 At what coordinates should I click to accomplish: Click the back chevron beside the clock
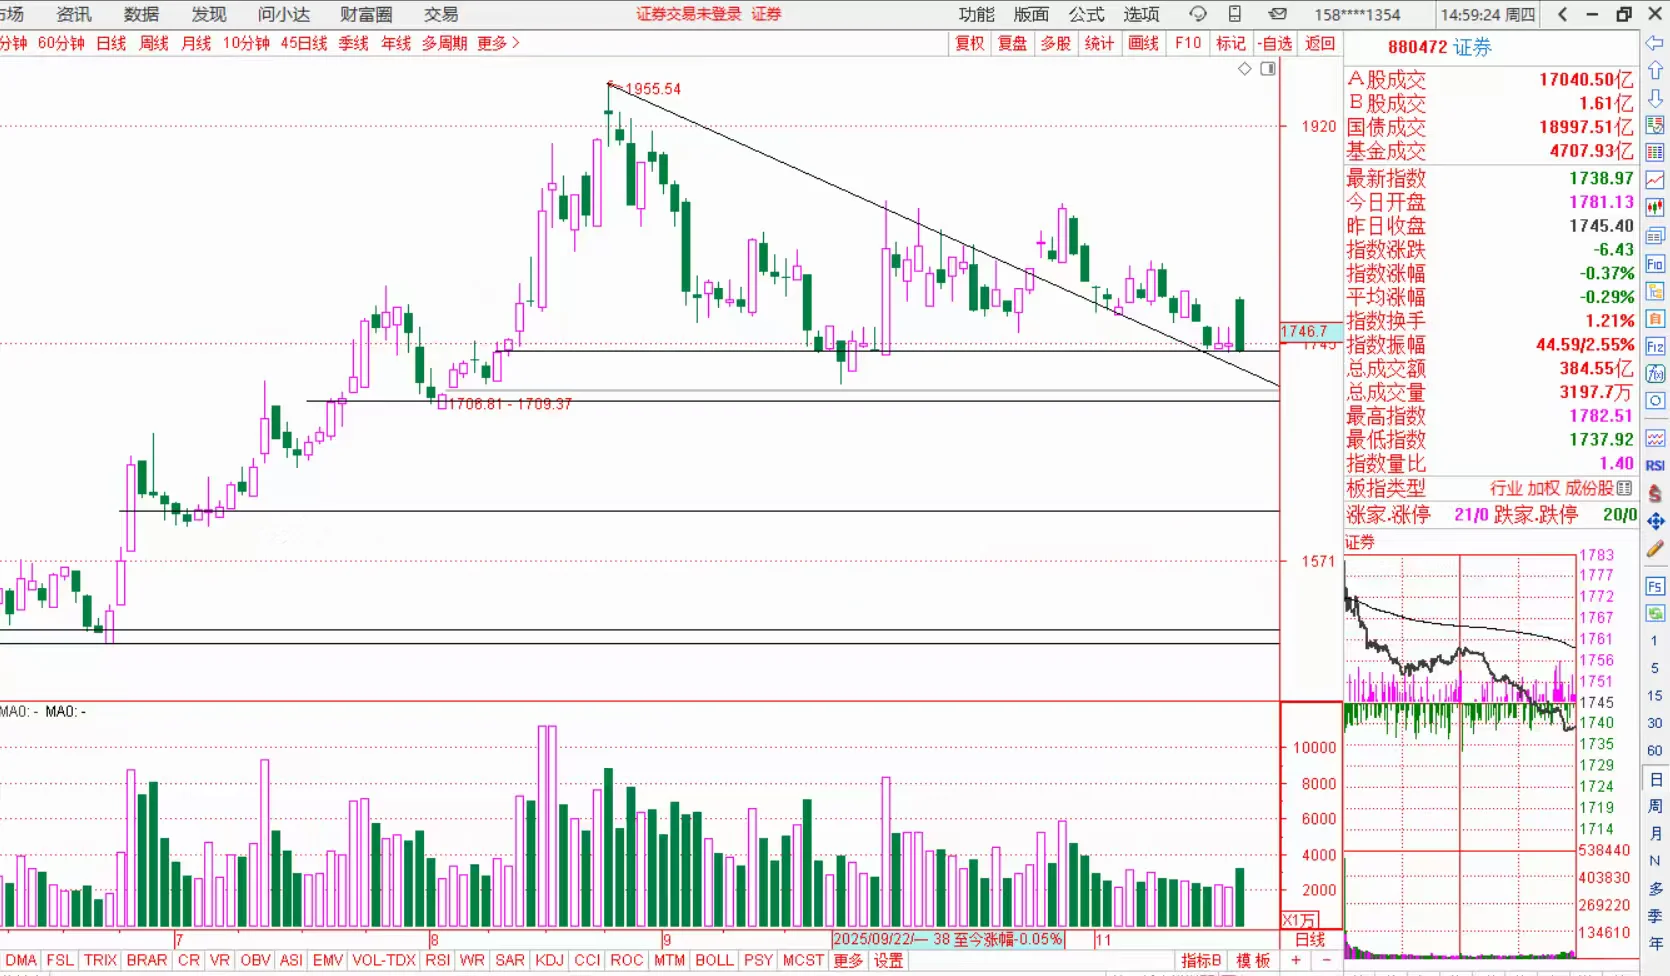pos(1563,14)
